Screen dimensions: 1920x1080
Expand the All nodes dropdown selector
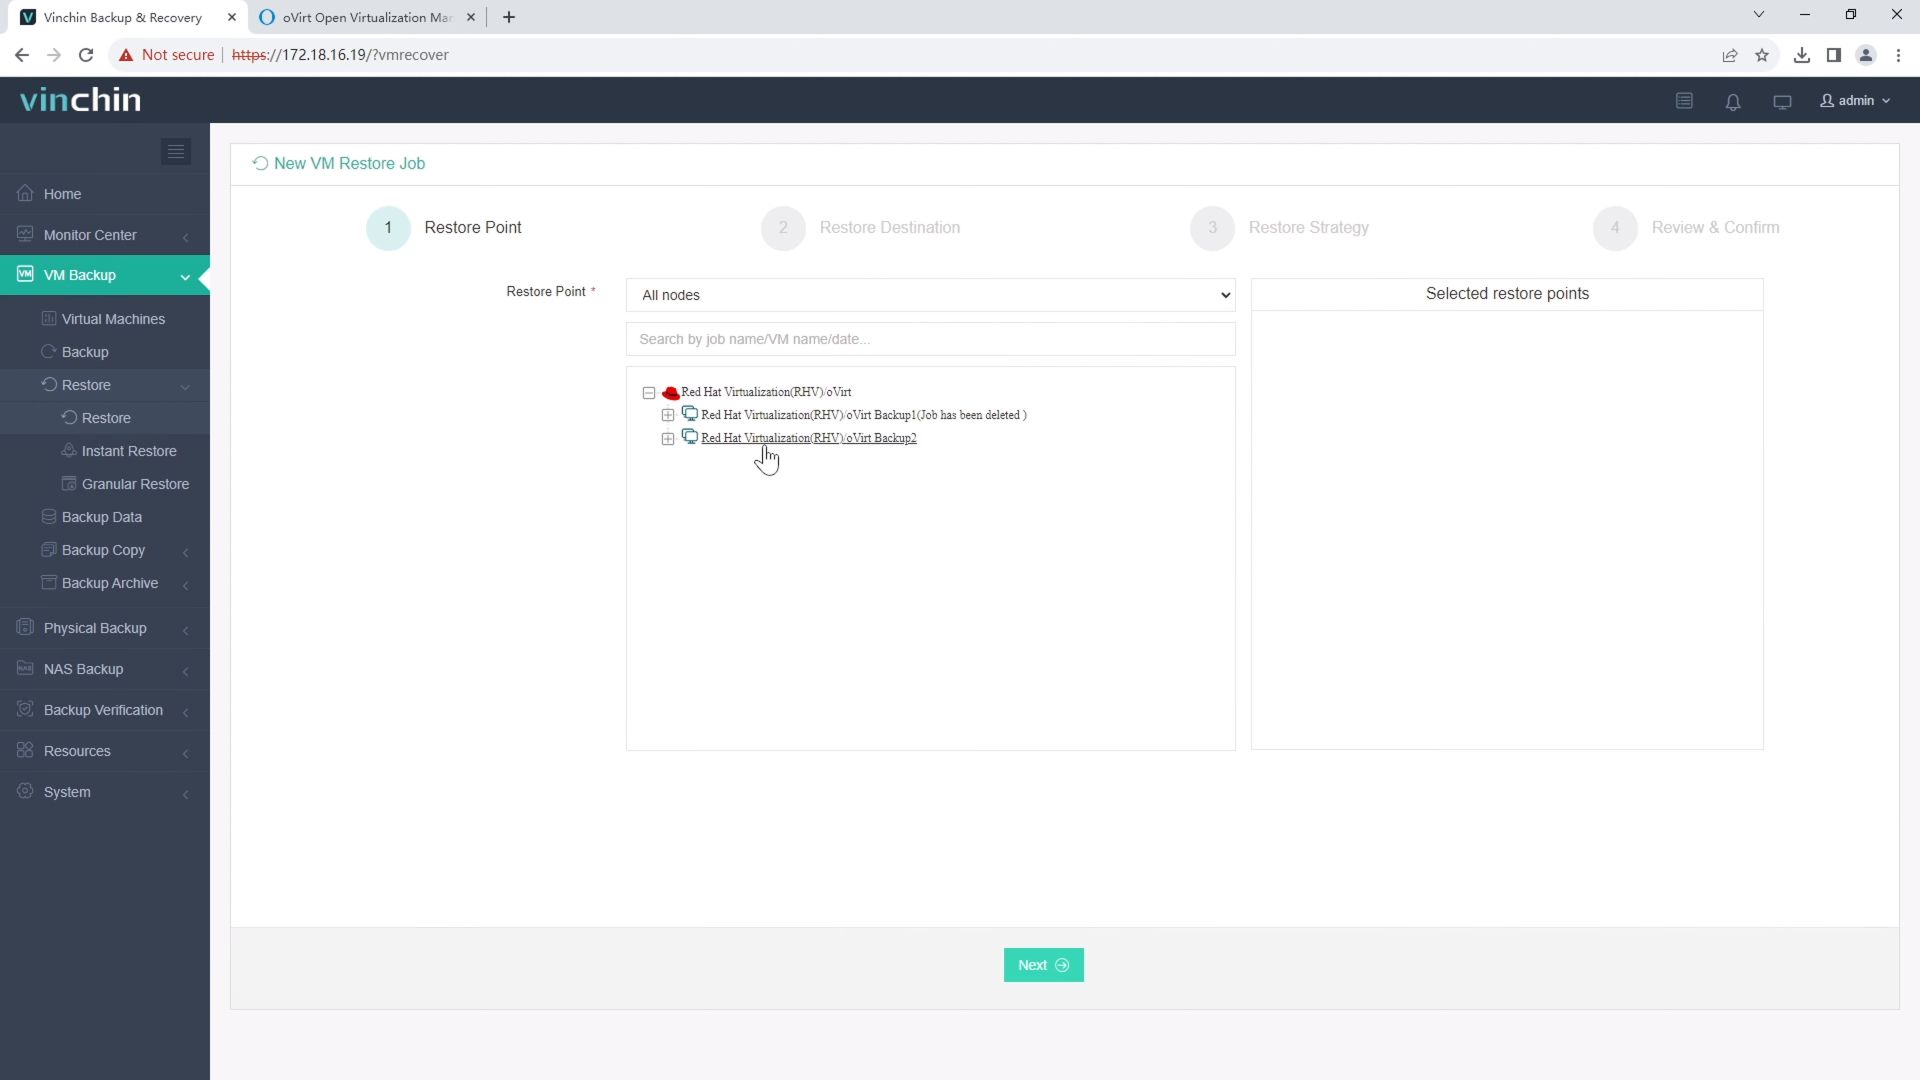pyautogui.click(x=934, y=294)
